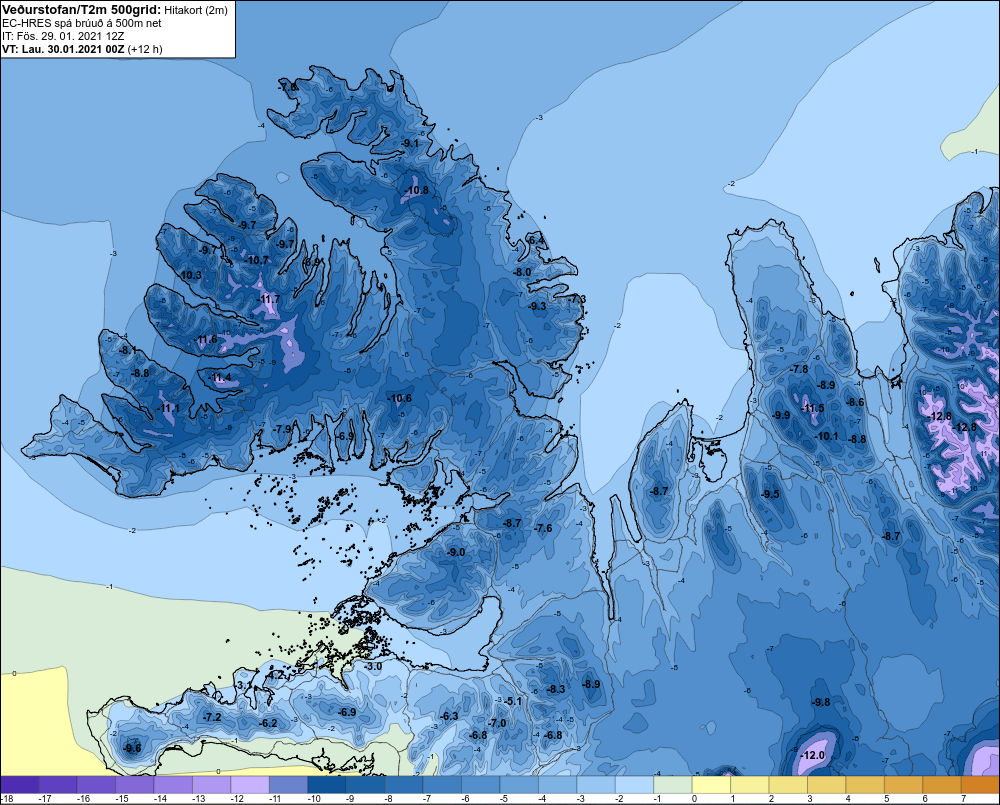Click the map title 'Veðurstofan/T2m 500grid'
This screenshot has width=1000, height=805.
pos(81,10)
